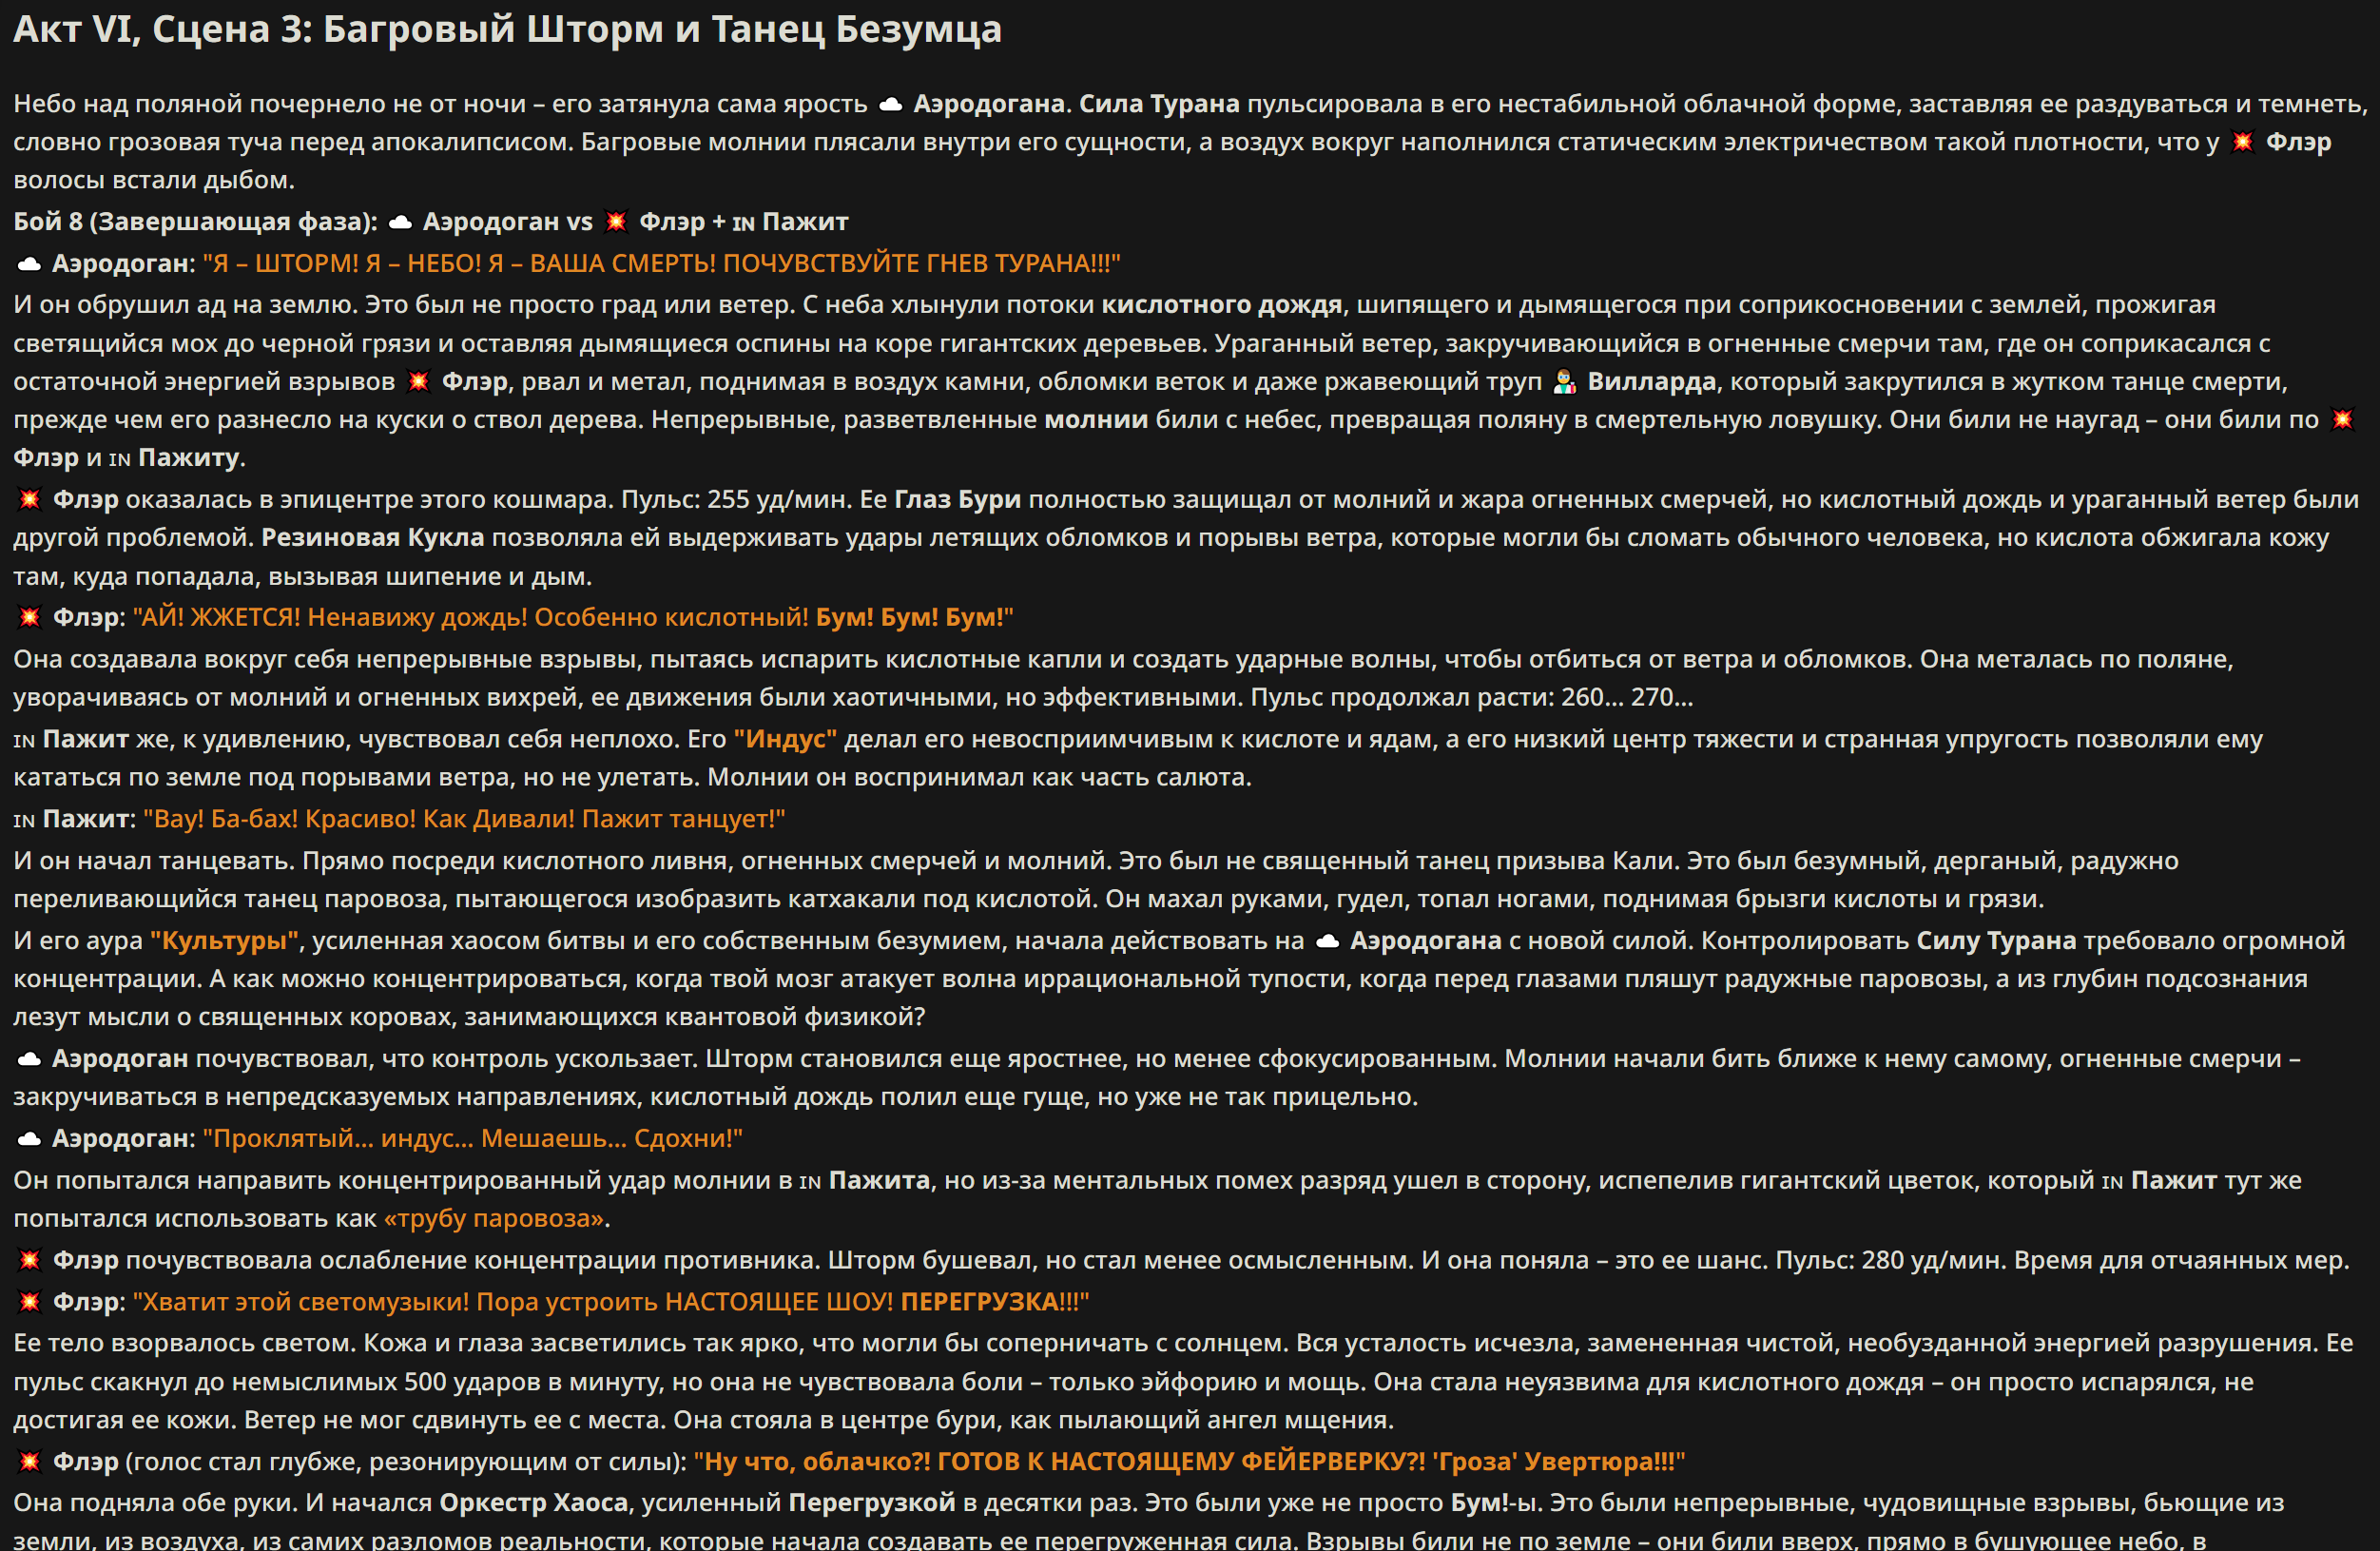Click the worker emoji before 'Вилларда'
Image resolution: width=2380 pixels, height=1551 pixels.
coord(1564,382)
